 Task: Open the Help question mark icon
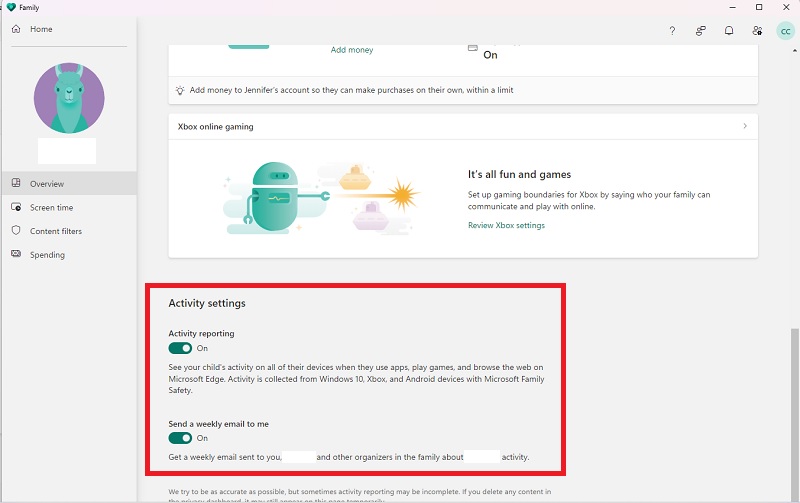[x=672, y=31]
